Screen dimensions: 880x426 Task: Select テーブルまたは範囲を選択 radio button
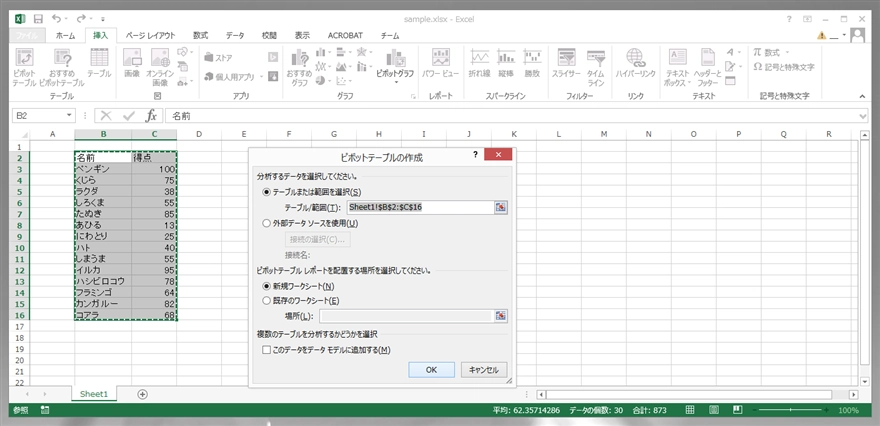[267, 192]
